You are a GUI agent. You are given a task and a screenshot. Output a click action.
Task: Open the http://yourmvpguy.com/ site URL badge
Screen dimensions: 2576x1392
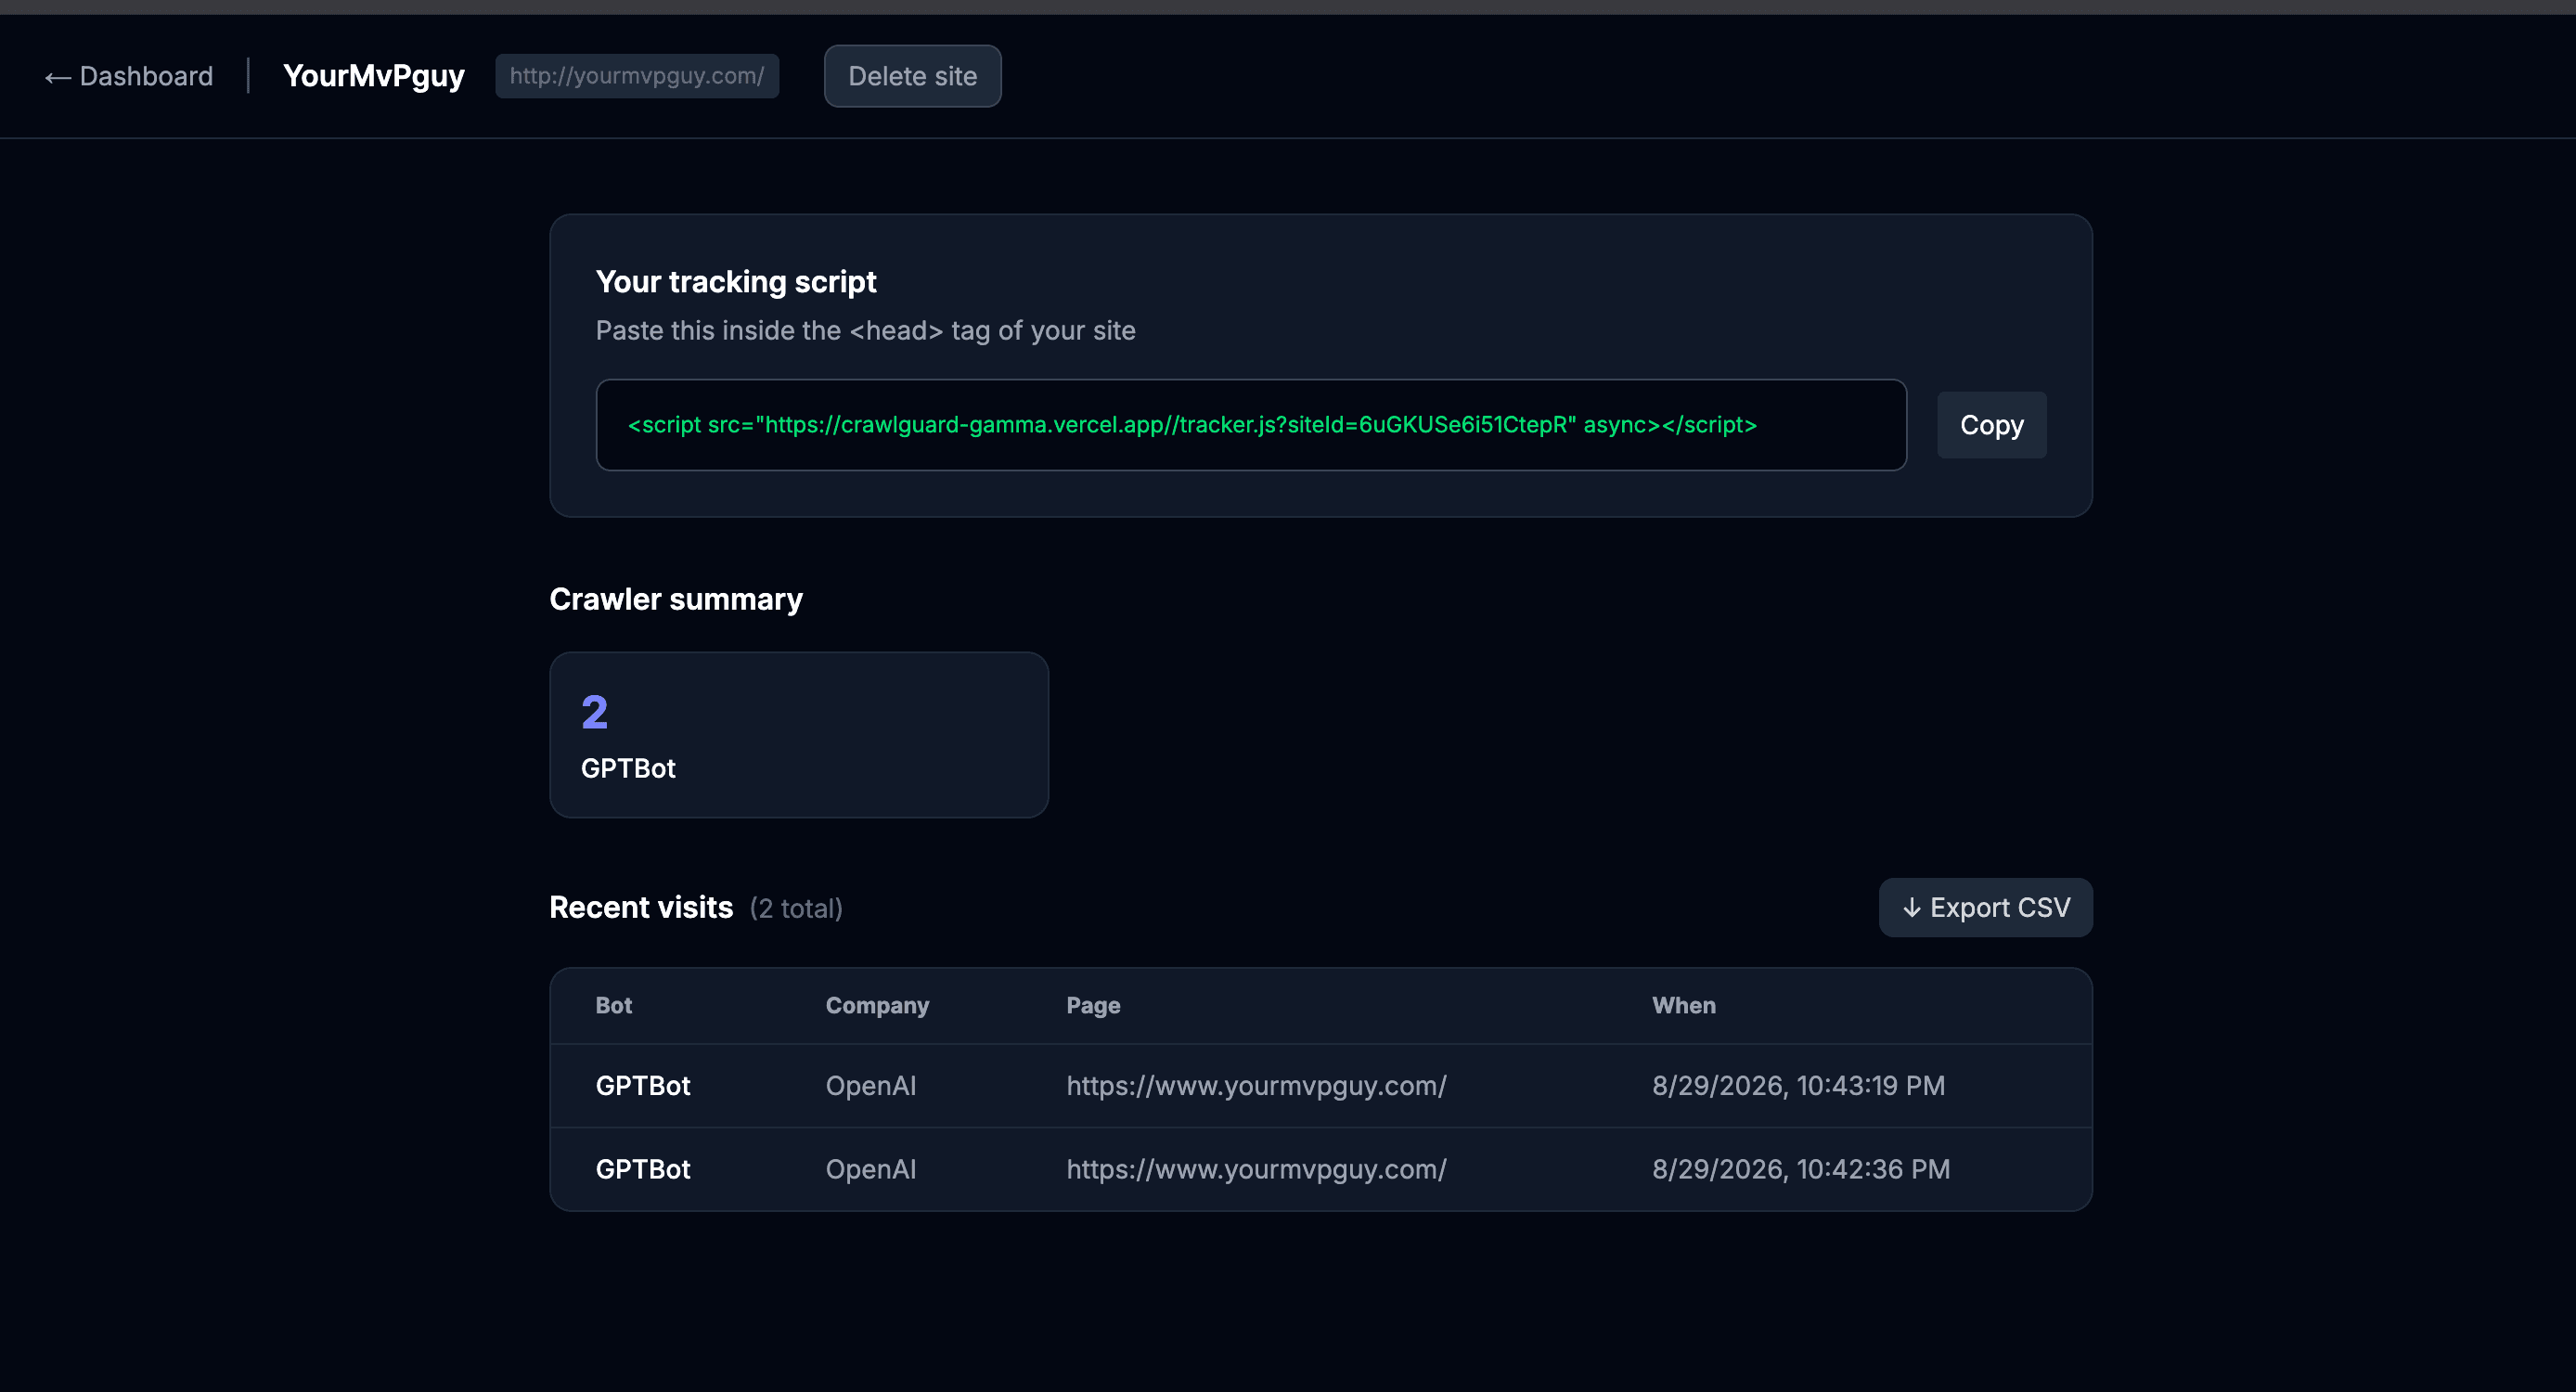(x=637, y=76)
